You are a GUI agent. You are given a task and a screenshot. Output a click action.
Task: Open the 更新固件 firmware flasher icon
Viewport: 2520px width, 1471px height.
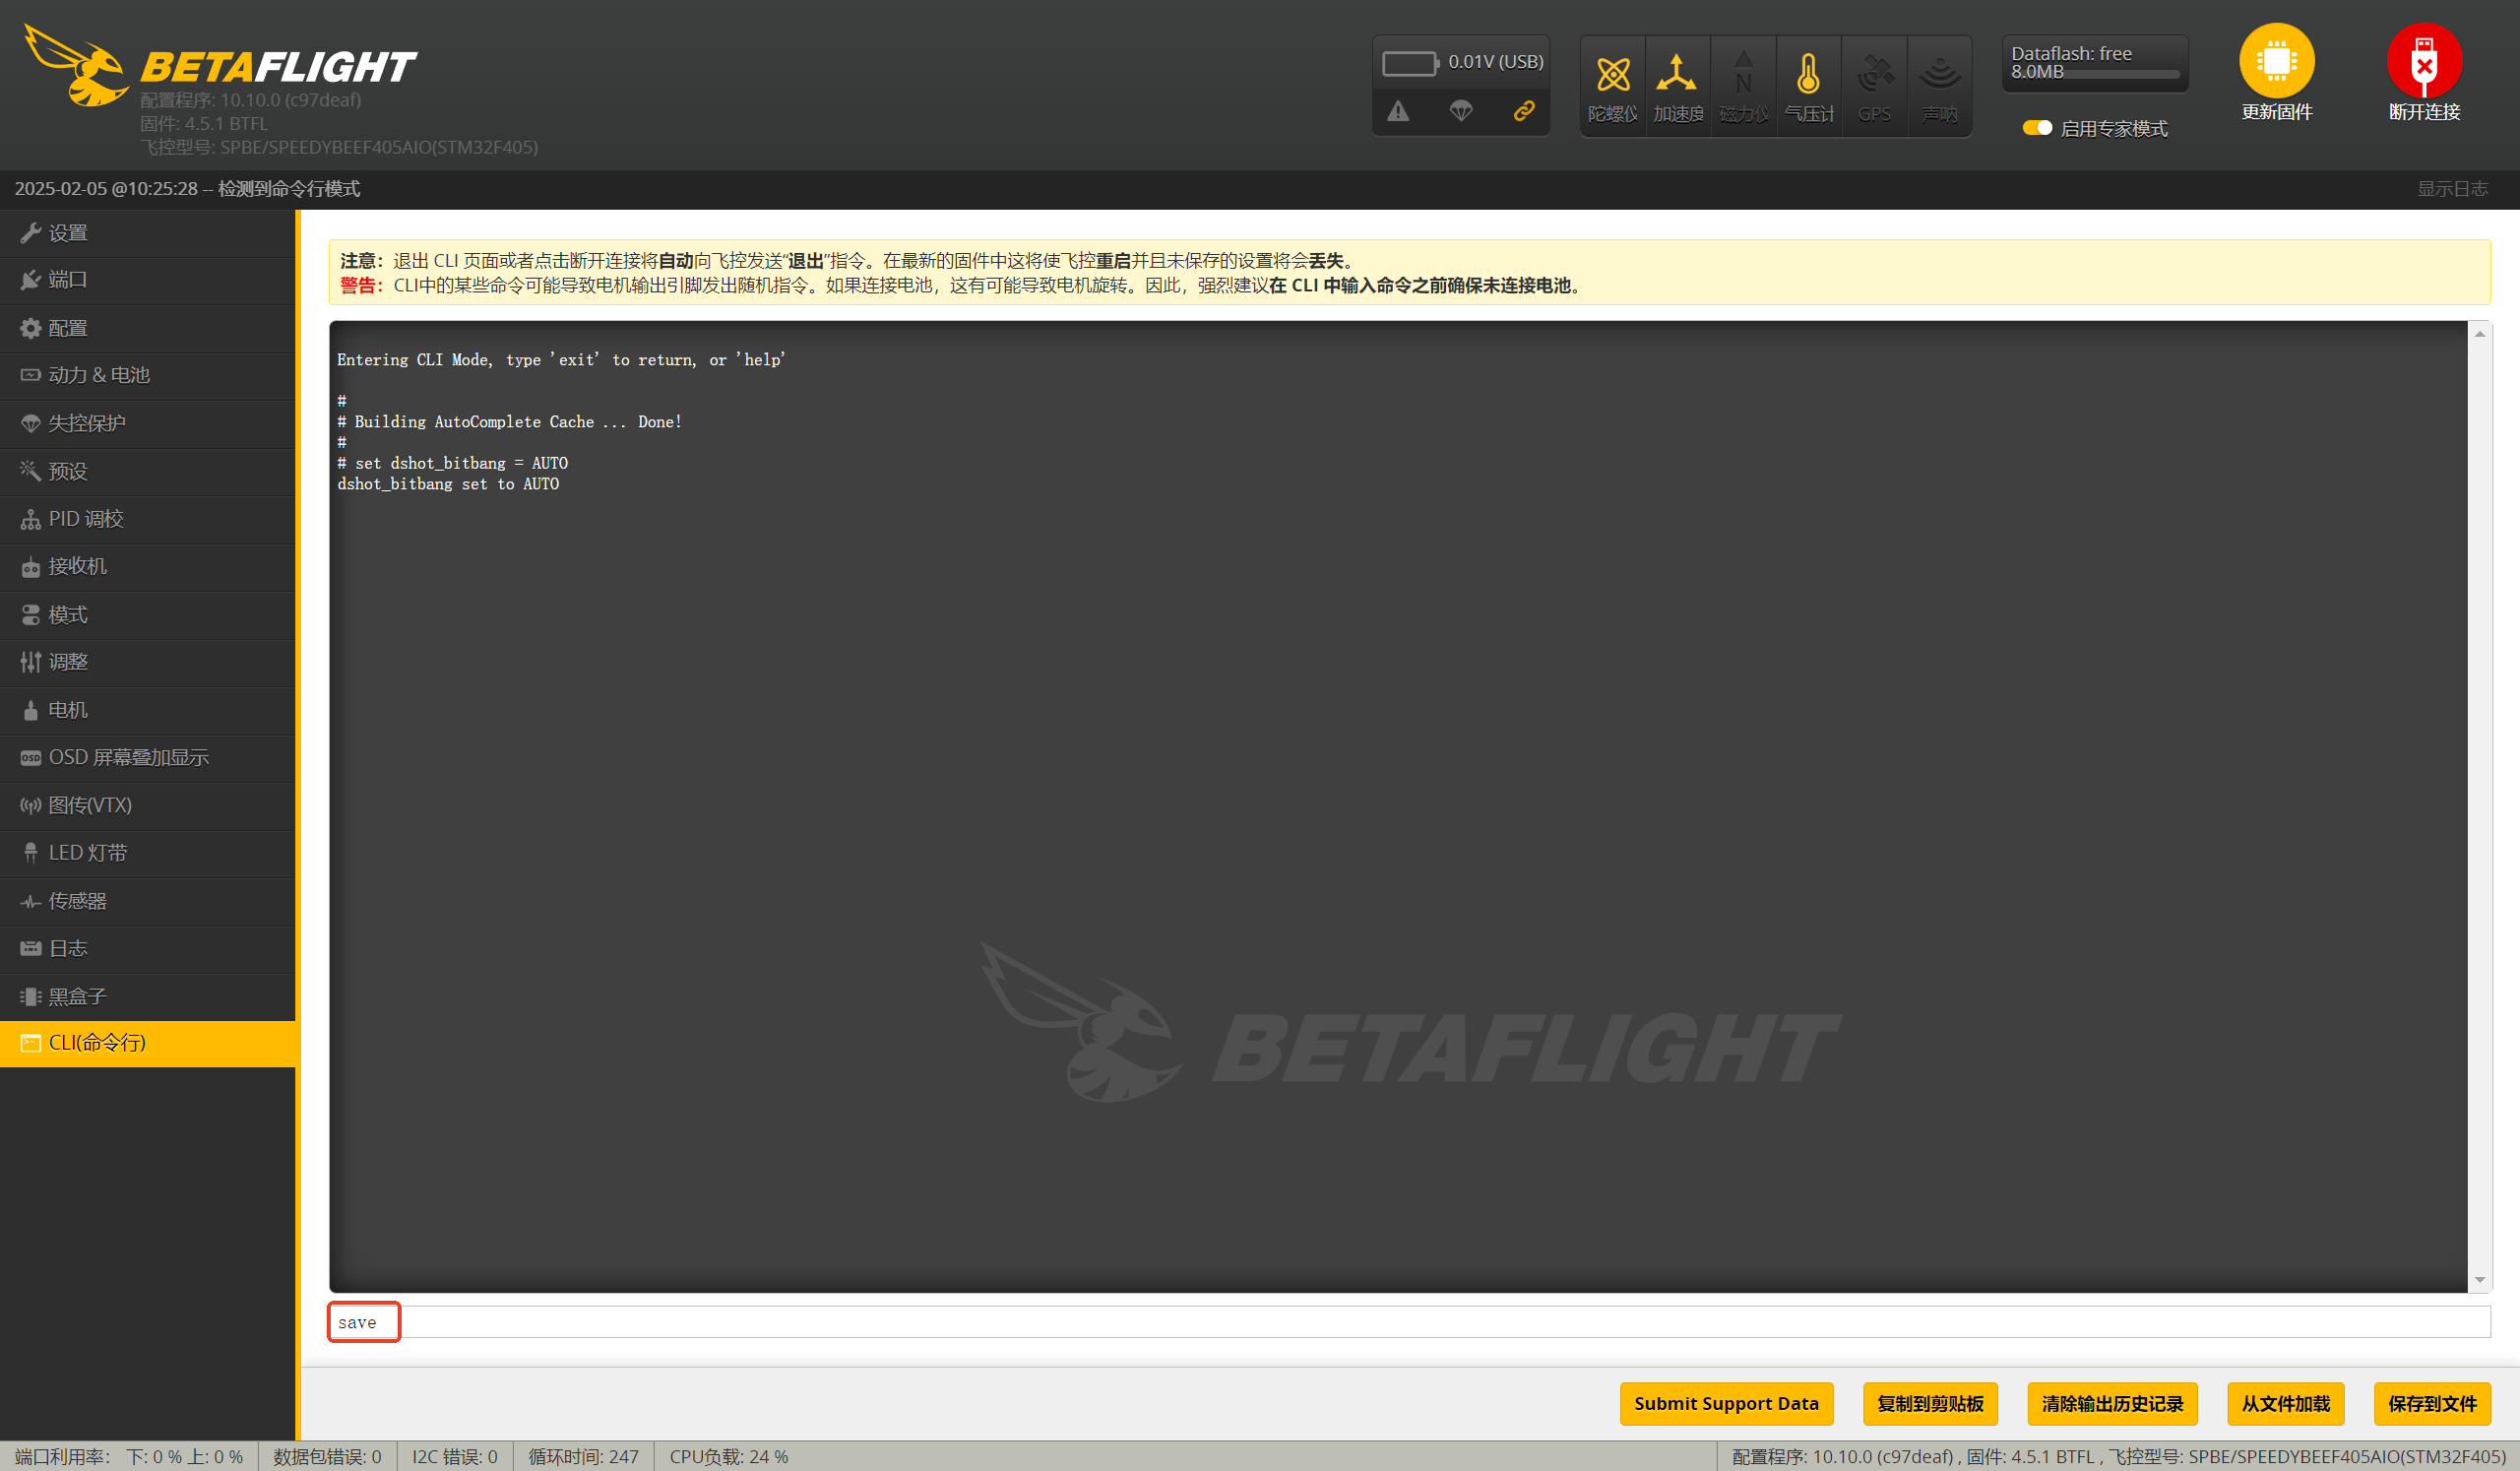pyautogui.click(x=2276, y=61)
